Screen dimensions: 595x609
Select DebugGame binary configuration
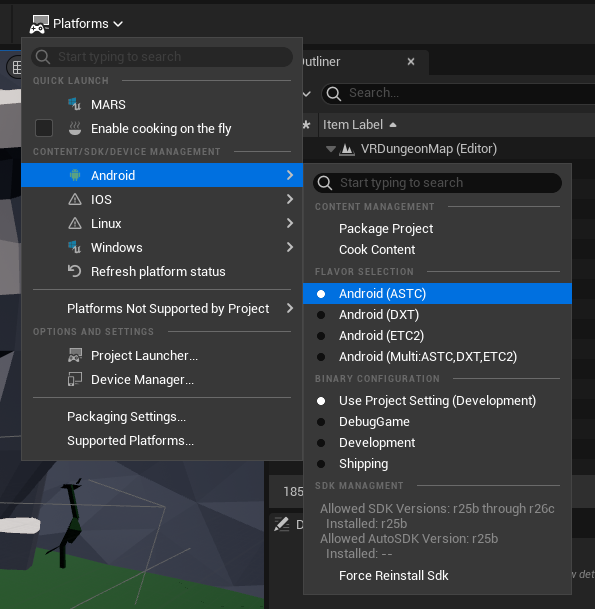pyautogui.click(x=437, y=422)
